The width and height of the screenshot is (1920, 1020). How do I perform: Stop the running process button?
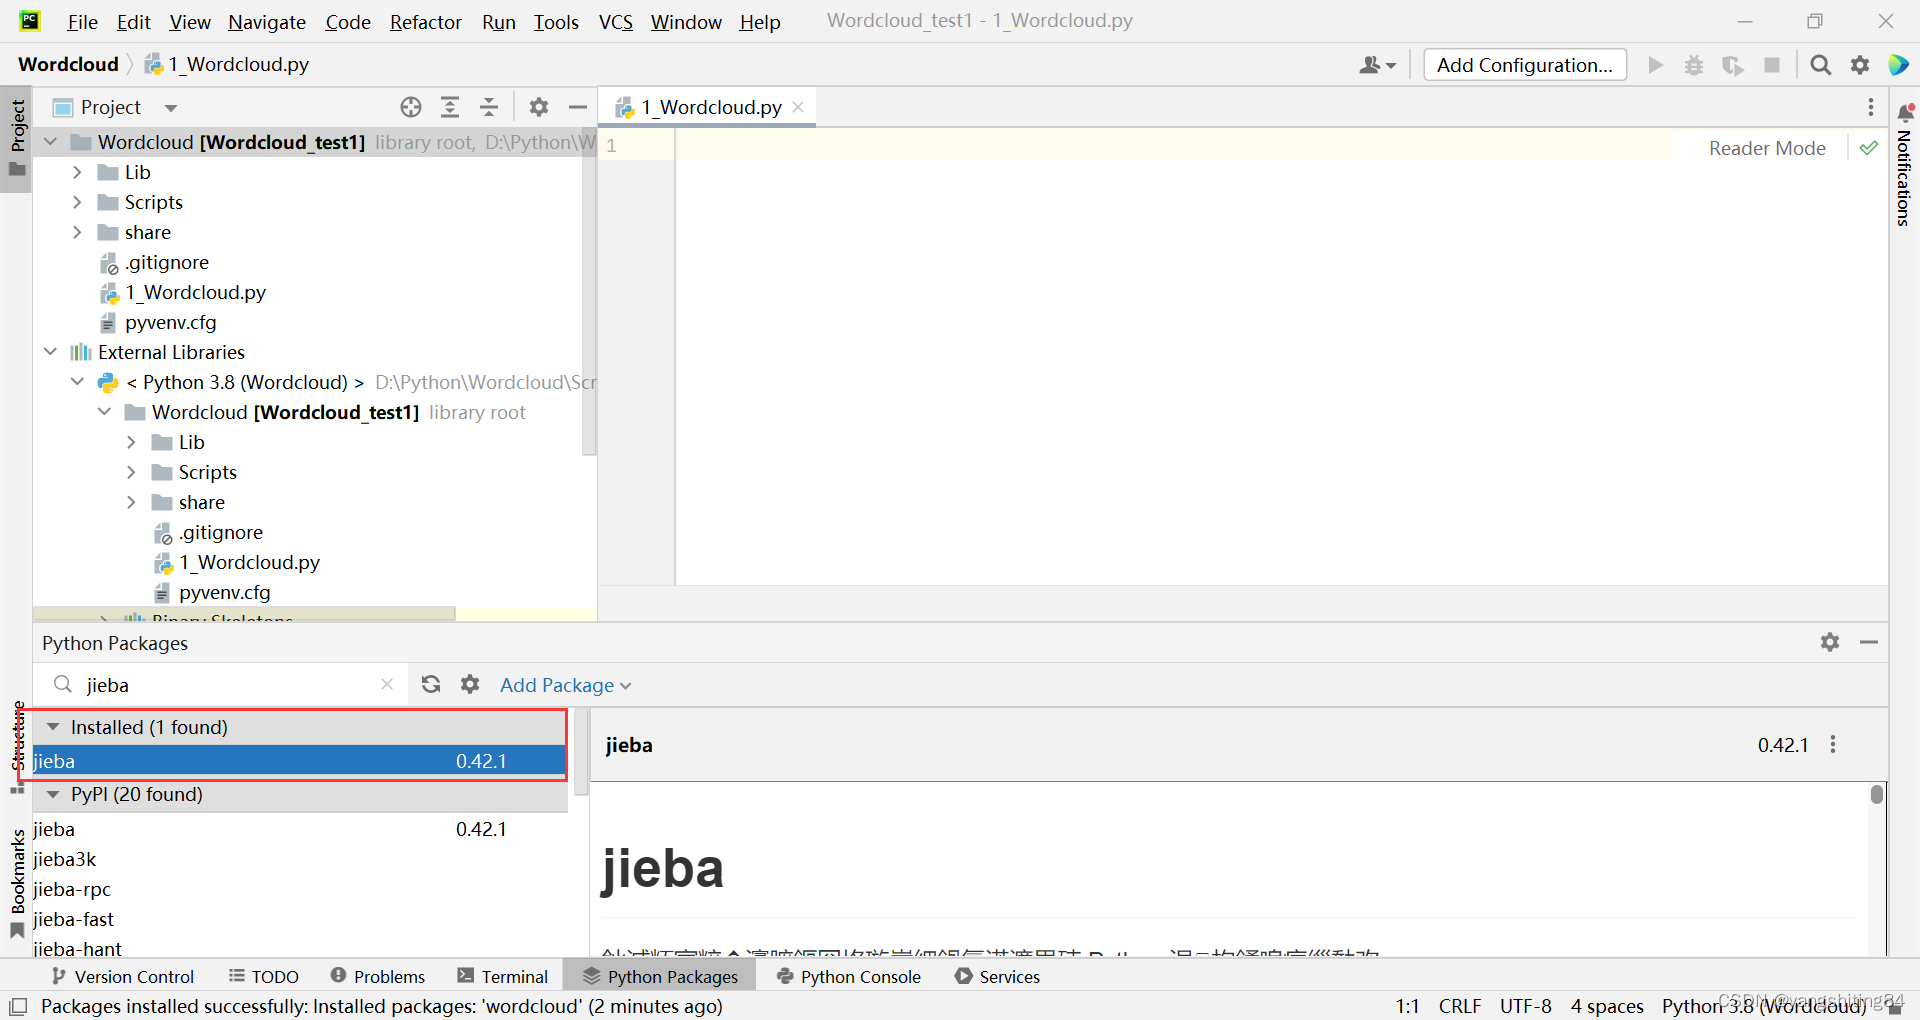1772,65
